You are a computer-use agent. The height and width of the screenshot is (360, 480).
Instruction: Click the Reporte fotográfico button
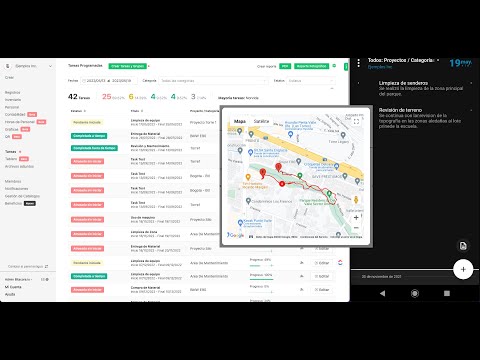click(311, 66)
